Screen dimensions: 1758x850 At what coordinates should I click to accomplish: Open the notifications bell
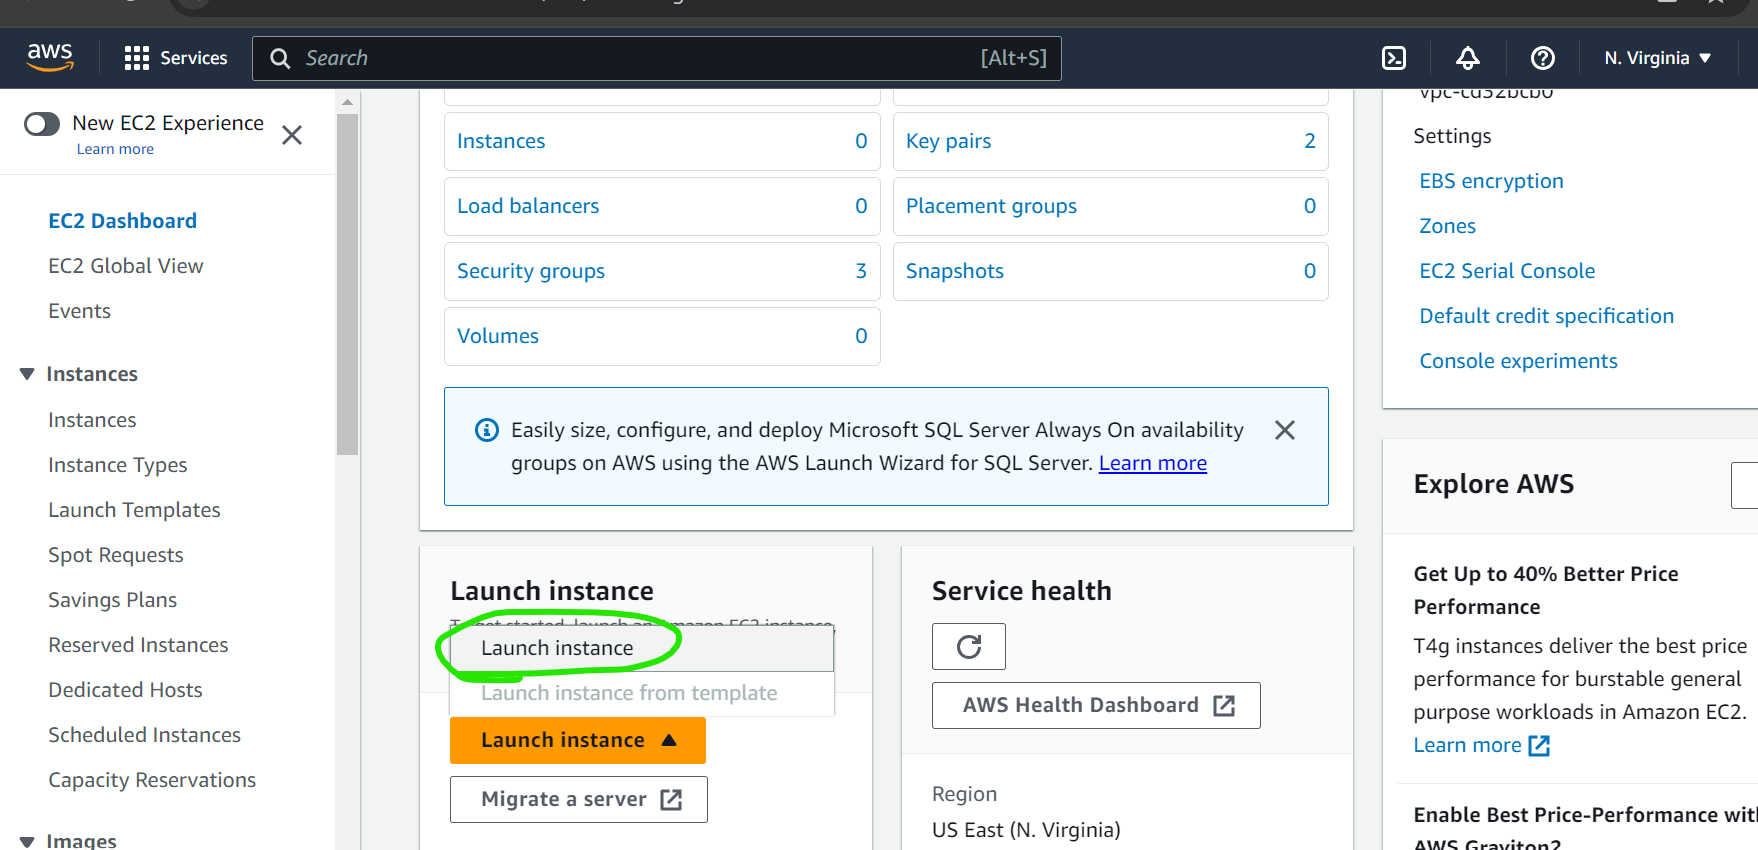pyautogui.click(x=1468, y=58)
